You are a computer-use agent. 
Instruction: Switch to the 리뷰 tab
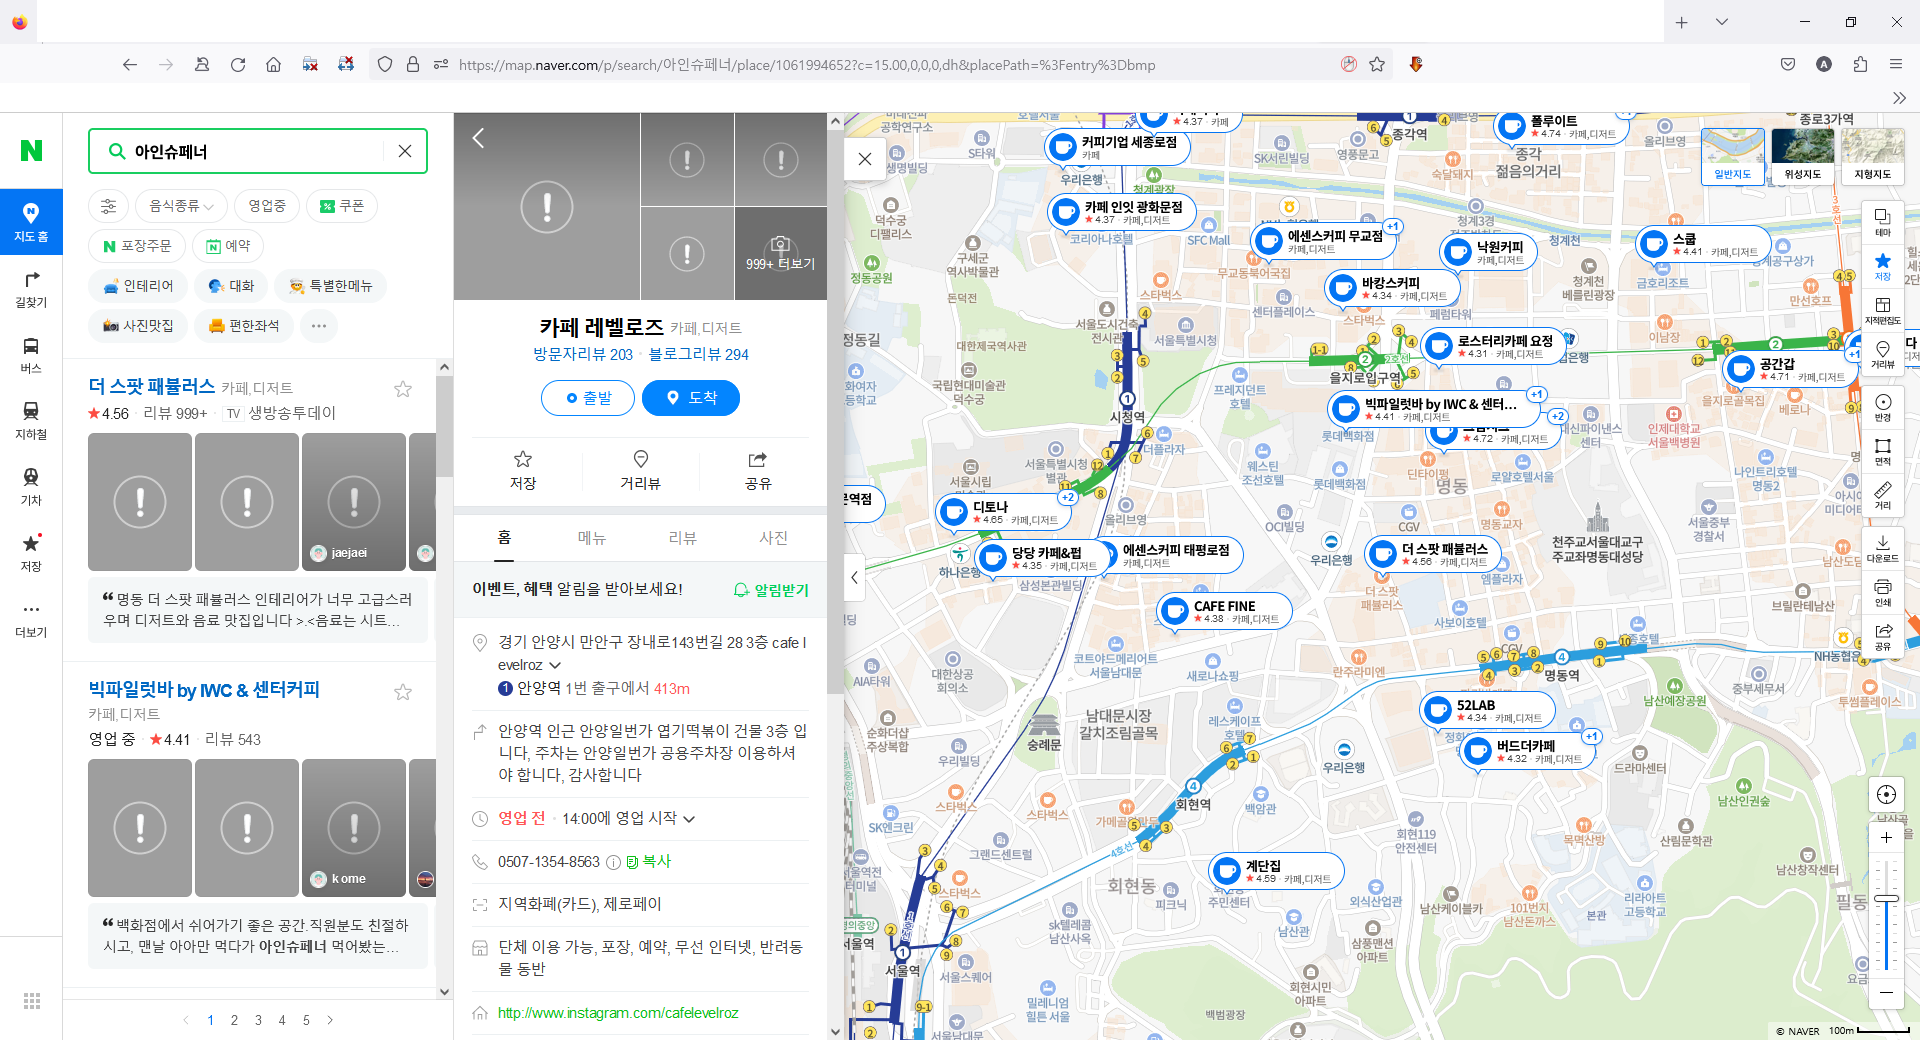coord(682,537)
